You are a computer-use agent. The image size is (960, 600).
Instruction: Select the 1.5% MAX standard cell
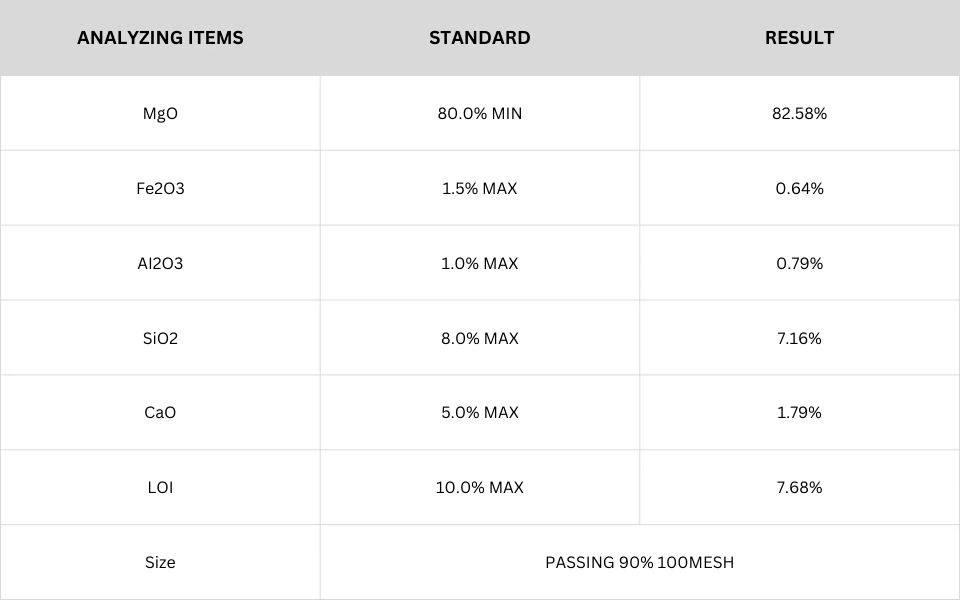(x=480, y=188)
